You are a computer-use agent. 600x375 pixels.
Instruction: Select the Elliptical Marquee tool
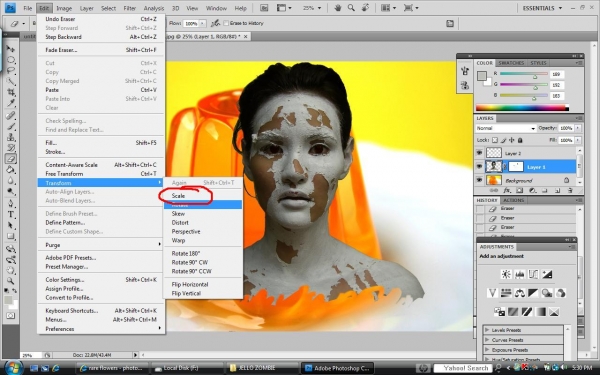pyautogui.click(x=11, y=60)
